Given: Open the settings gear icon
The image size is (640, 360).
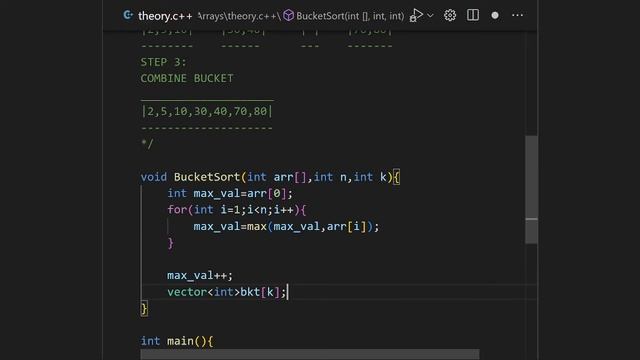Looking at the screenshot, I should 450,15.
